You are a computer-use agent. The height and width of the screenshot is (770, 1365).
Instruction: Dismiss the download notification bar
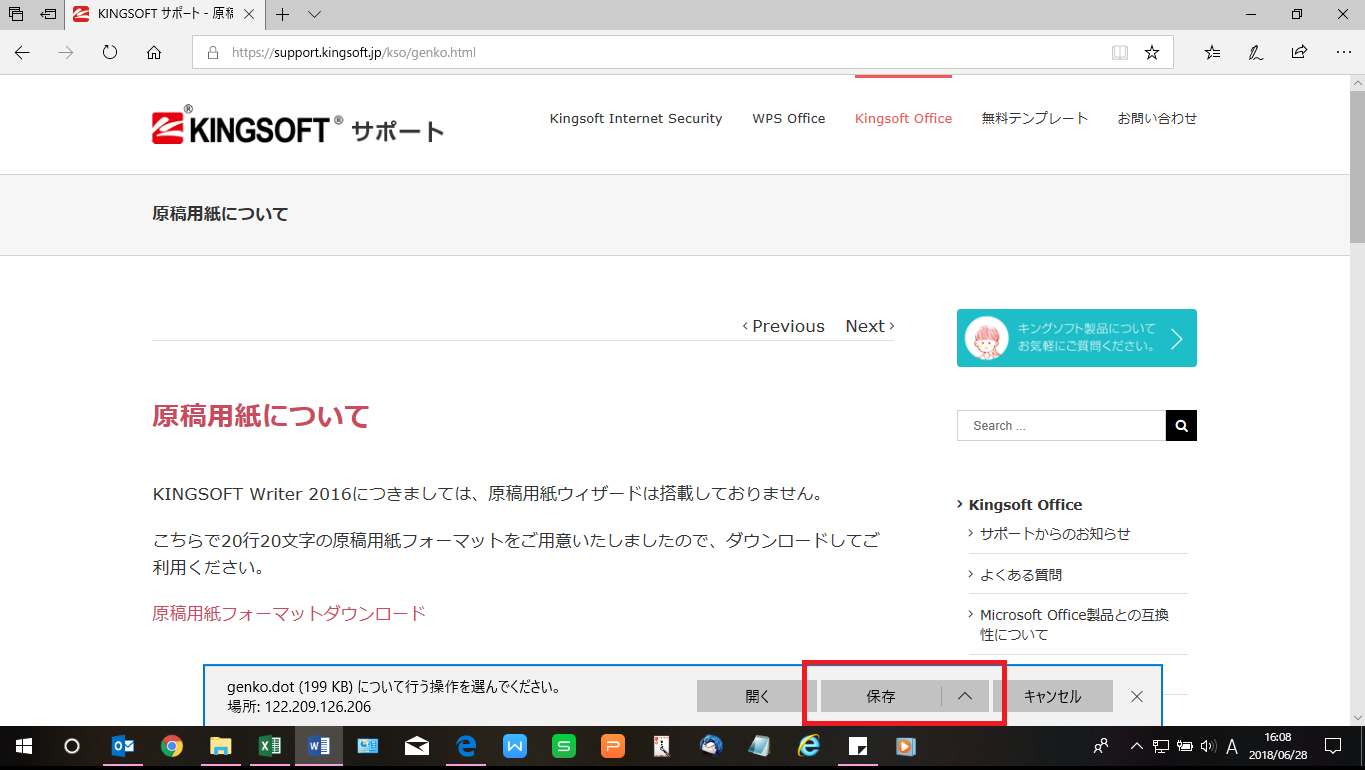pyautogui.click(x=1137, y=696)
